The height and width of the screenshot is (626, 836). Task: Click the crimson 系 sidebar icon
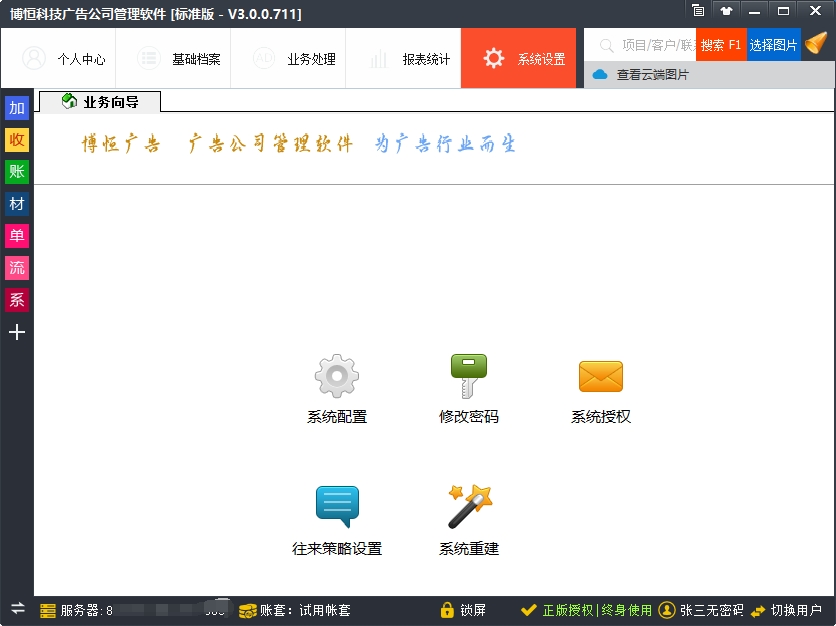tap(17, 300)
